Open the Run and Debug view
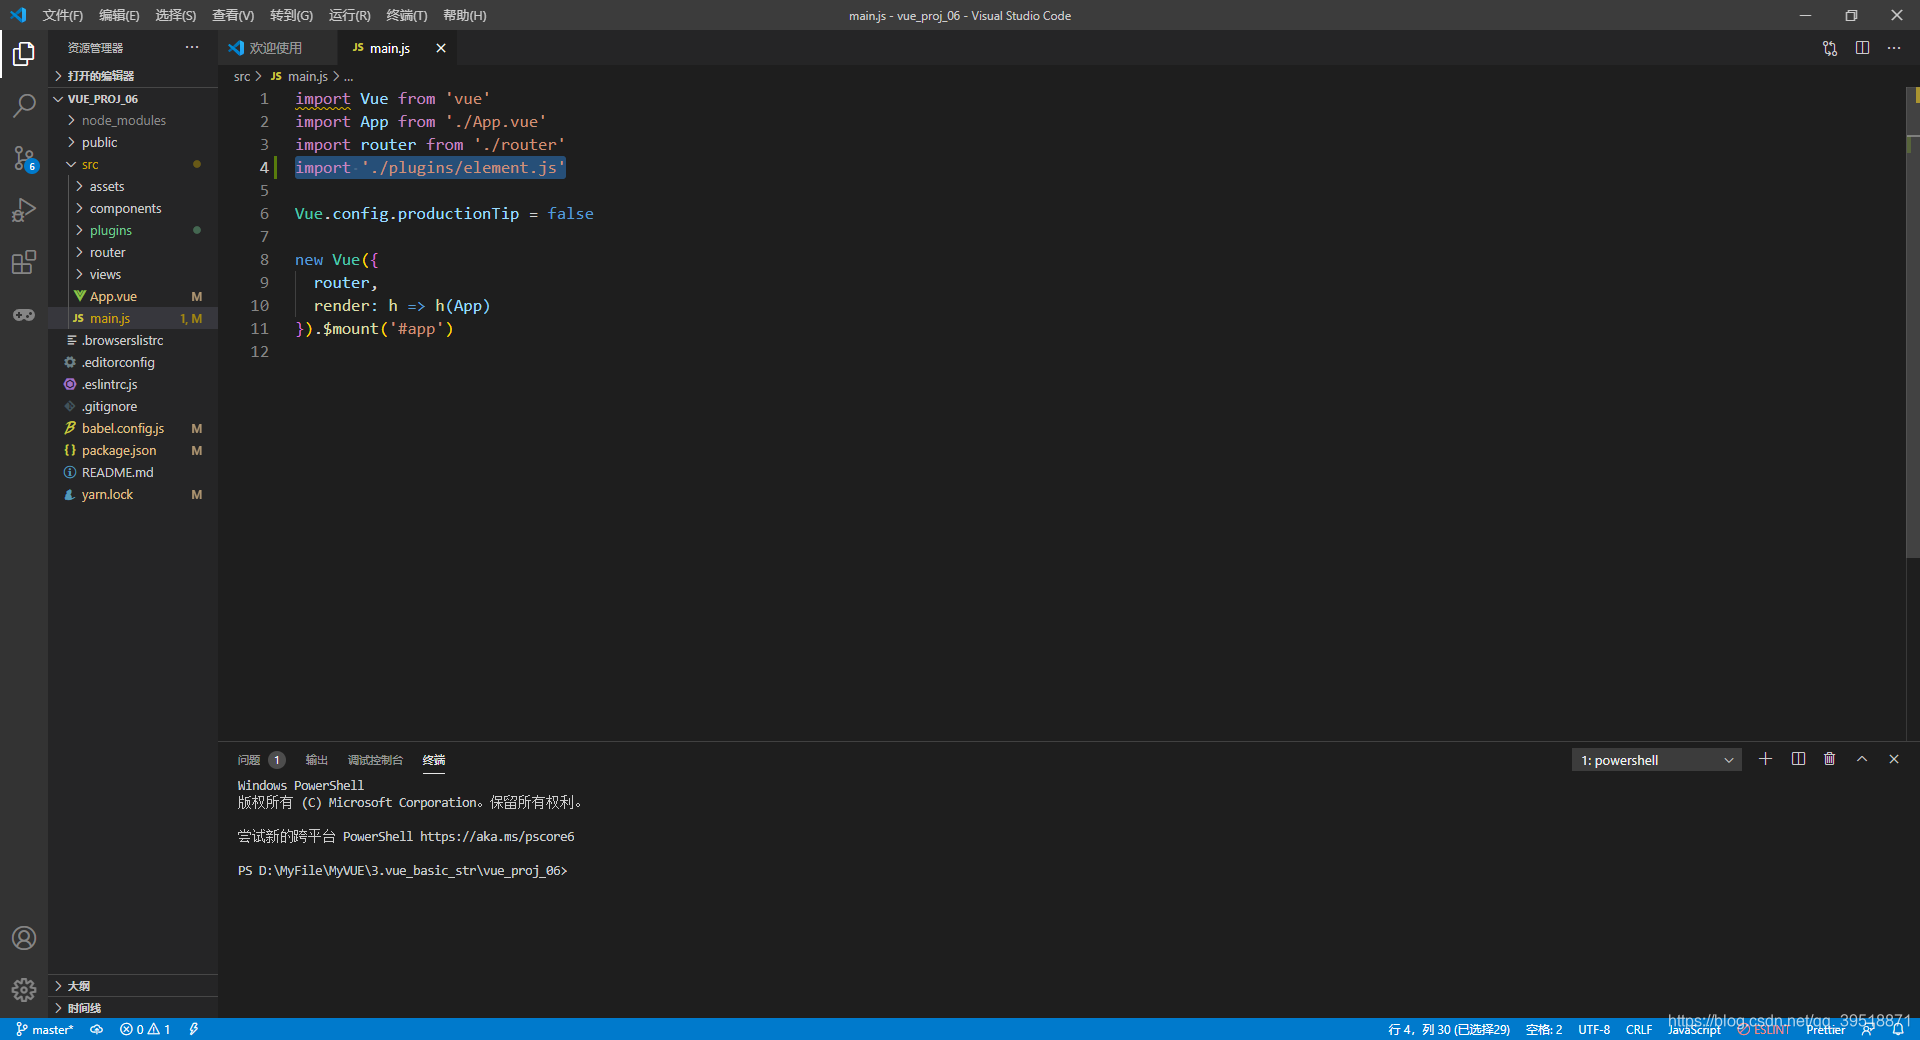1920x1040 pixels. pos(24,210)
